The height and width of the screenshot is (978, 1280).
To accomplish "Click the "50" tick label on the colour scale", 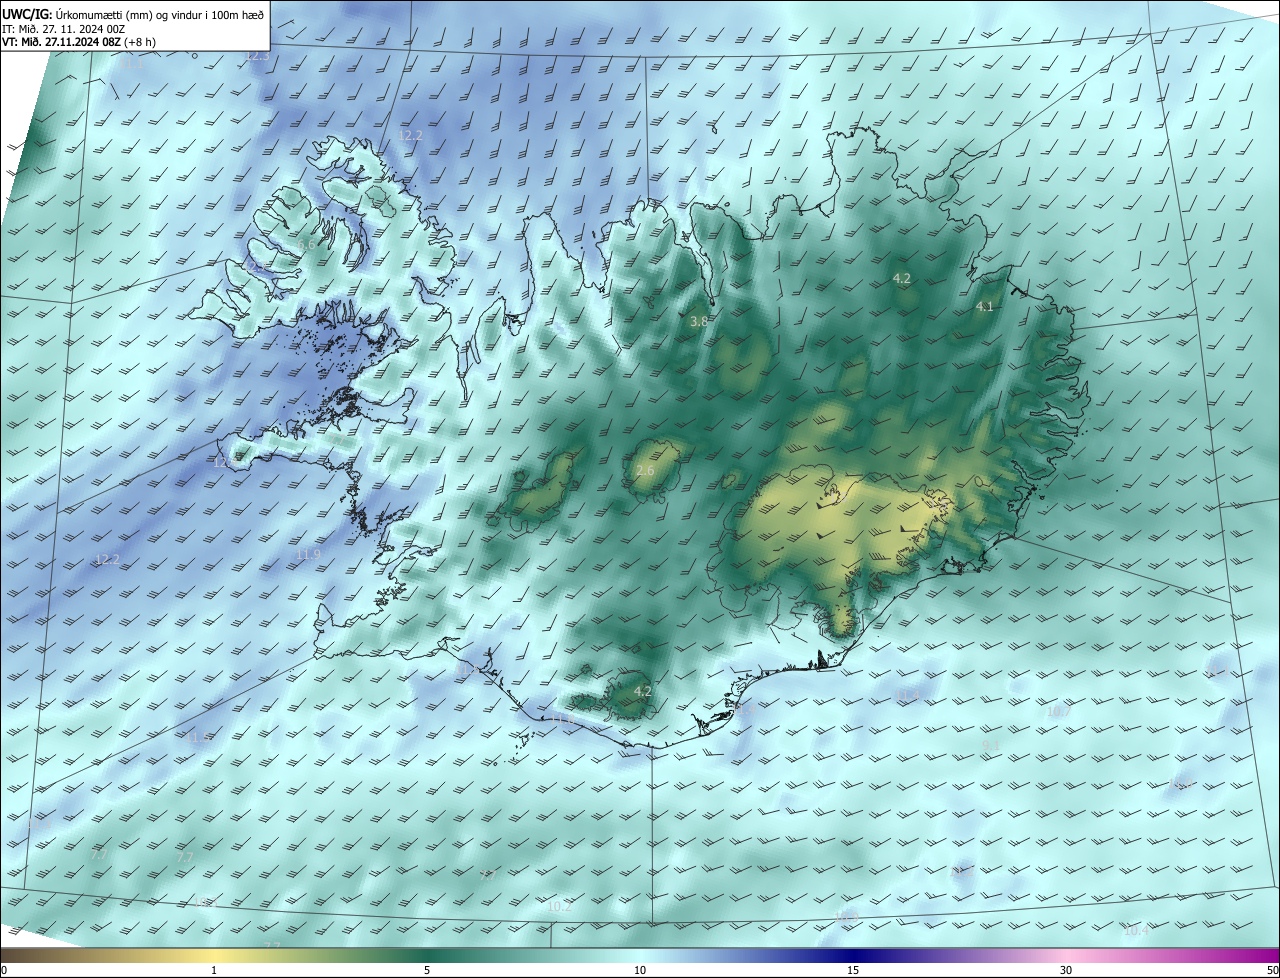I will click(x=1271, y=970).
